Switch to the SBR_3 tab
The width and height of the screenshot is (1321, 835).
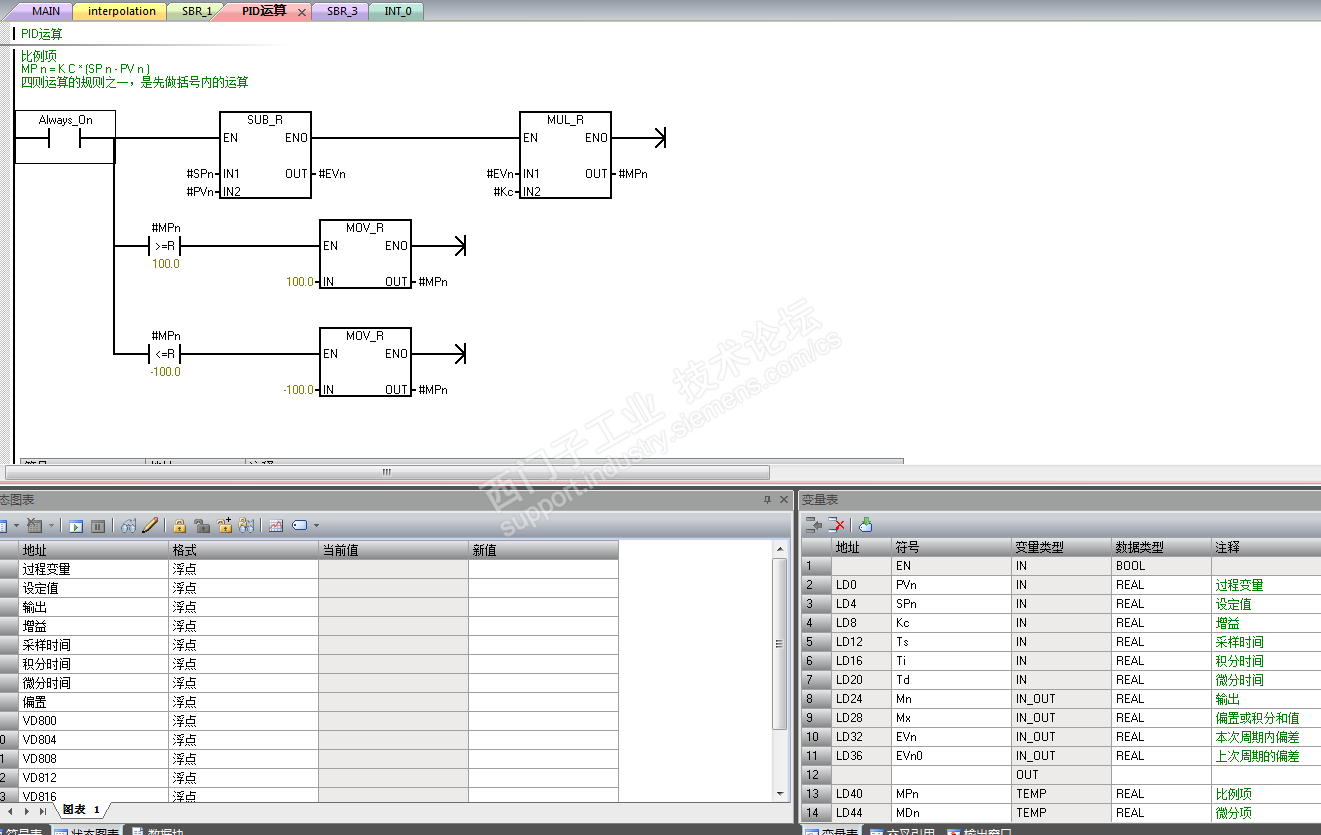pyautogui.click(x=342, y=11)
